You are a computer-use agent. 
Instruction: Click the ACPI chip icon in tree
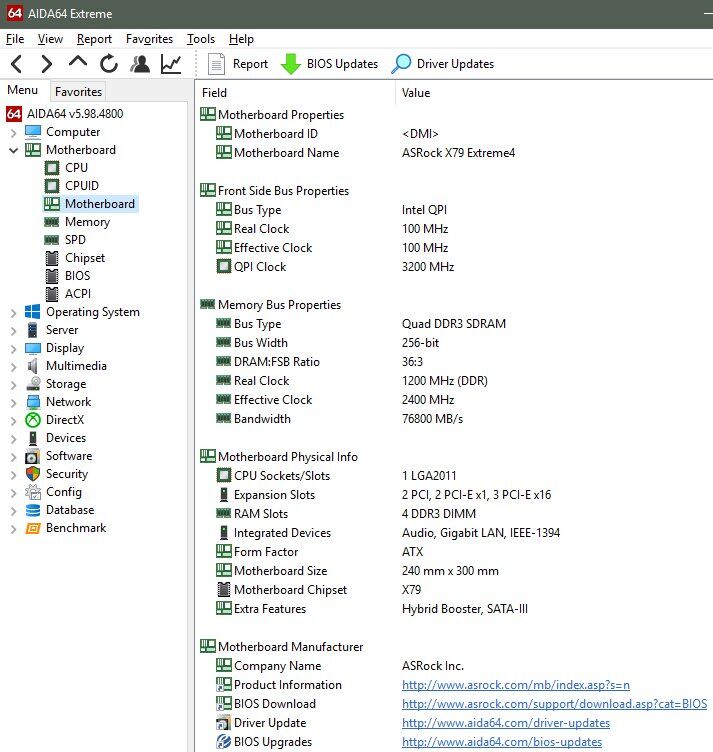pos(52,294)
